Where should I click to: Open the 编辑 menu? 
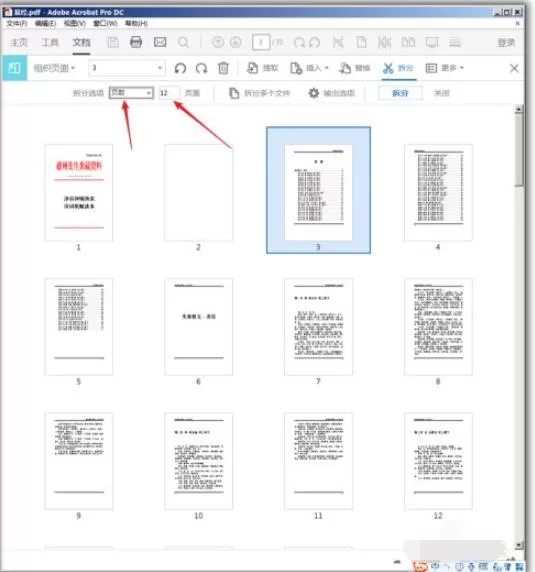pyautogui.click(x=45, y=23)
